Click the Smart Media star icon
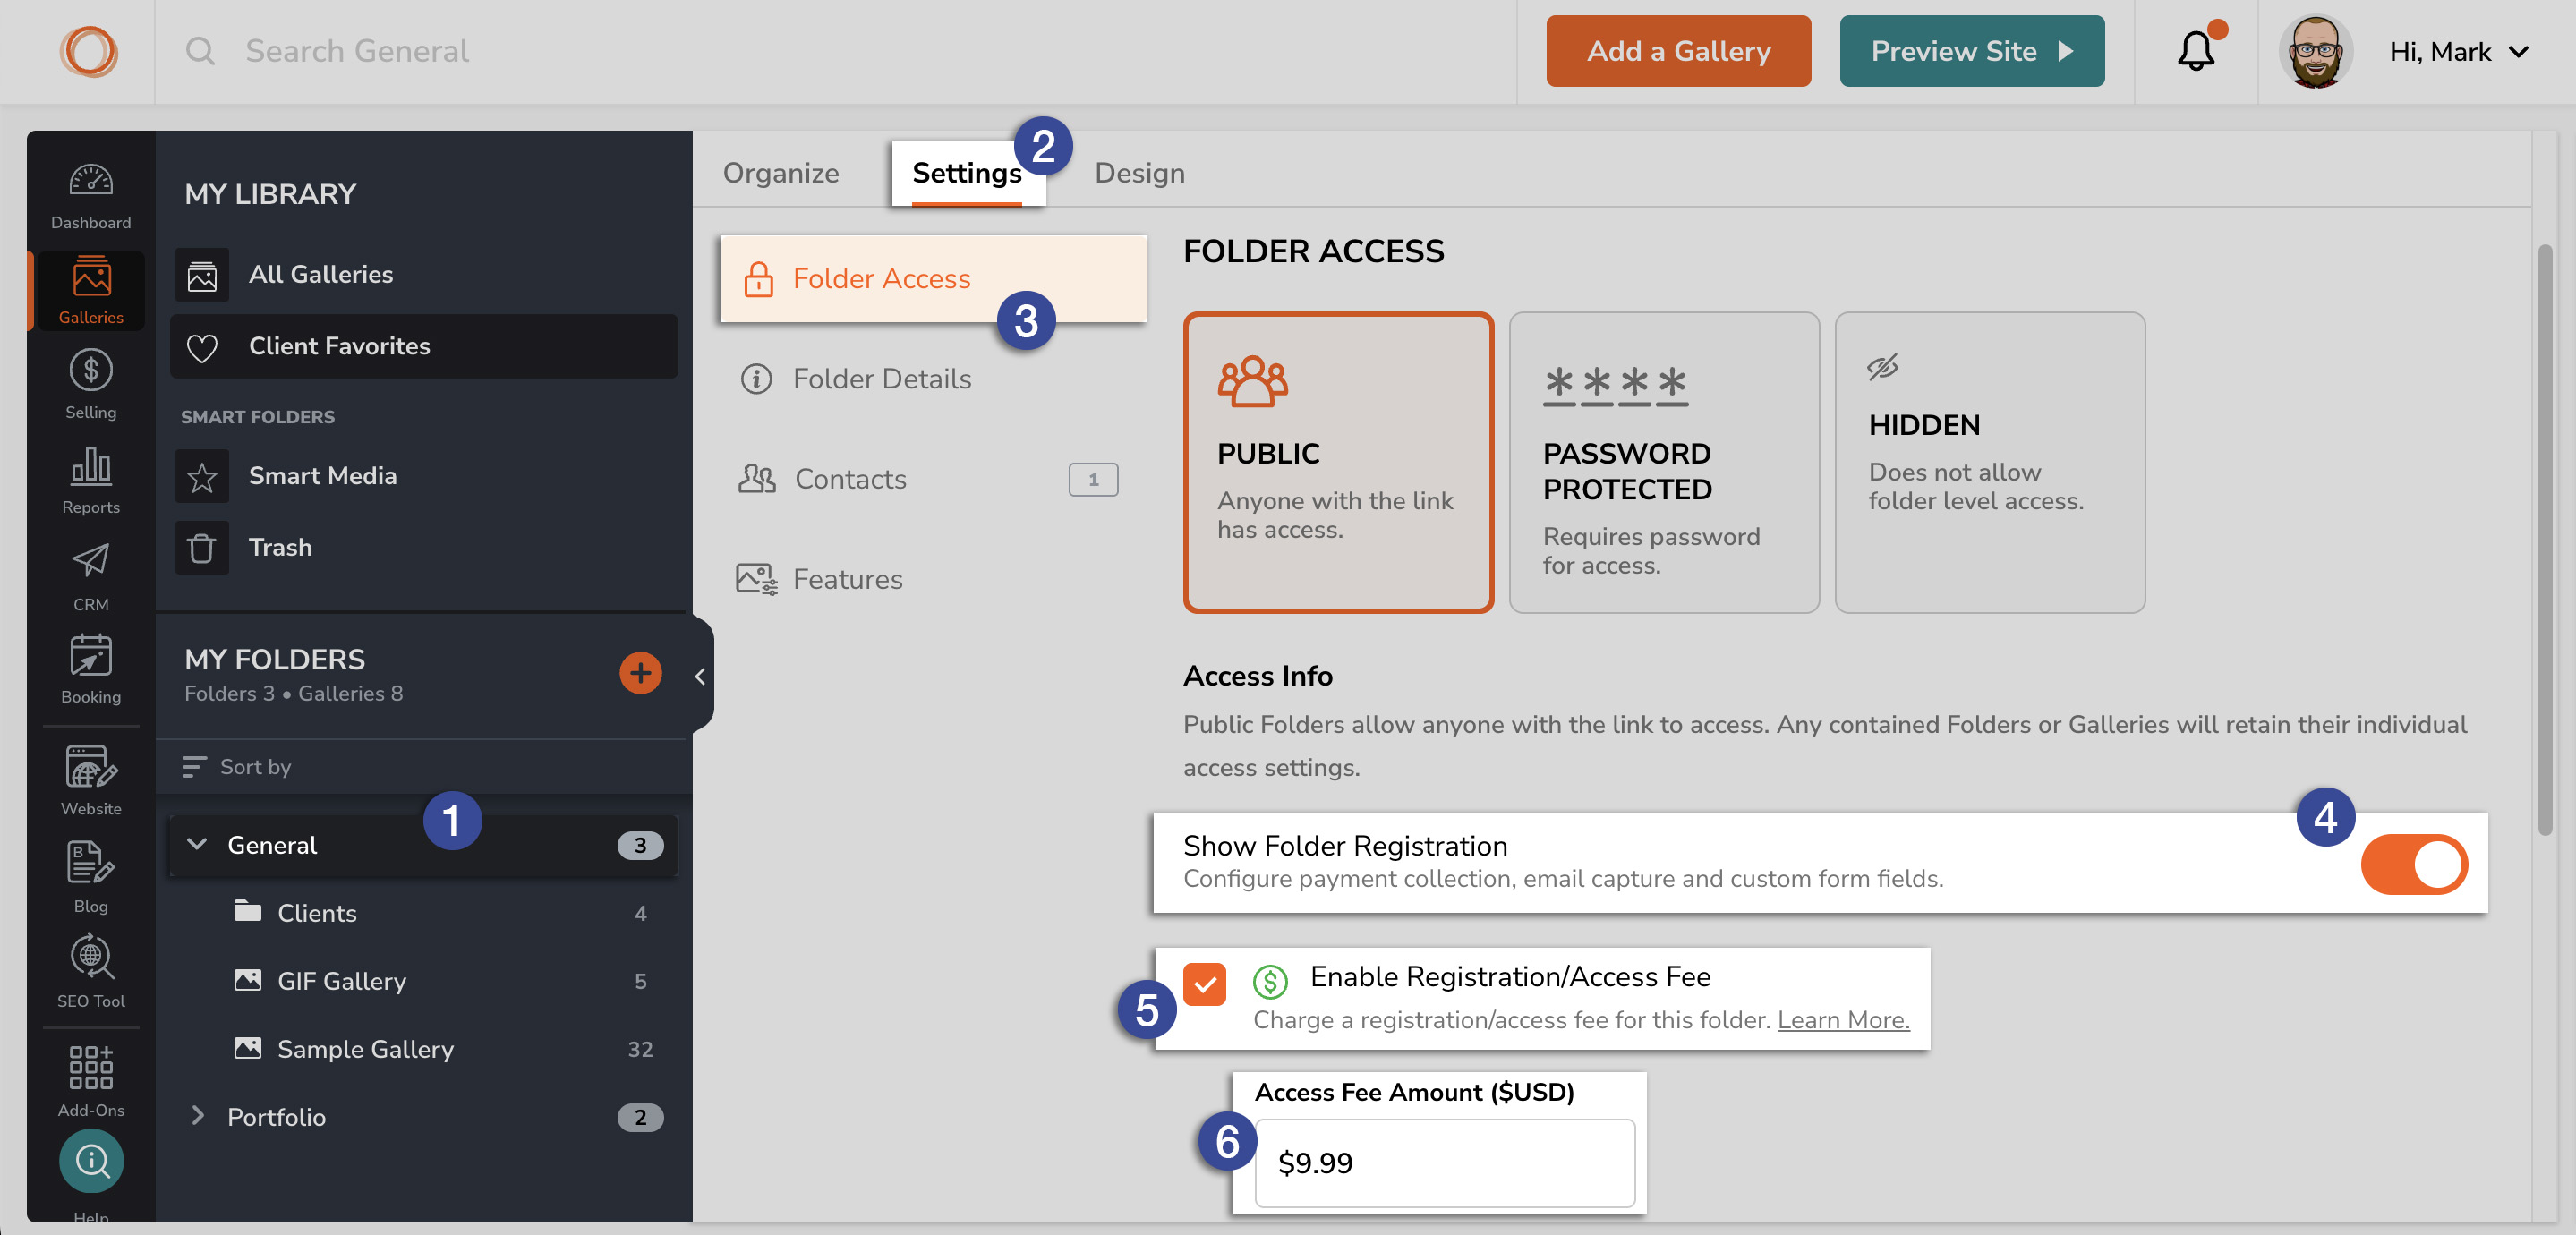 click(x=202, y=477)
